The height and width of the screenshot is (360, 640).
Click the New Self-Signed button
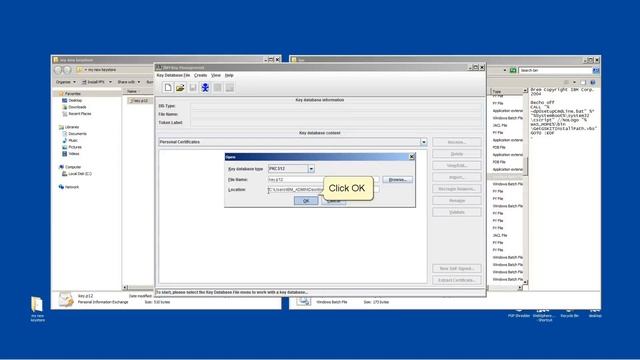(457, 269)
